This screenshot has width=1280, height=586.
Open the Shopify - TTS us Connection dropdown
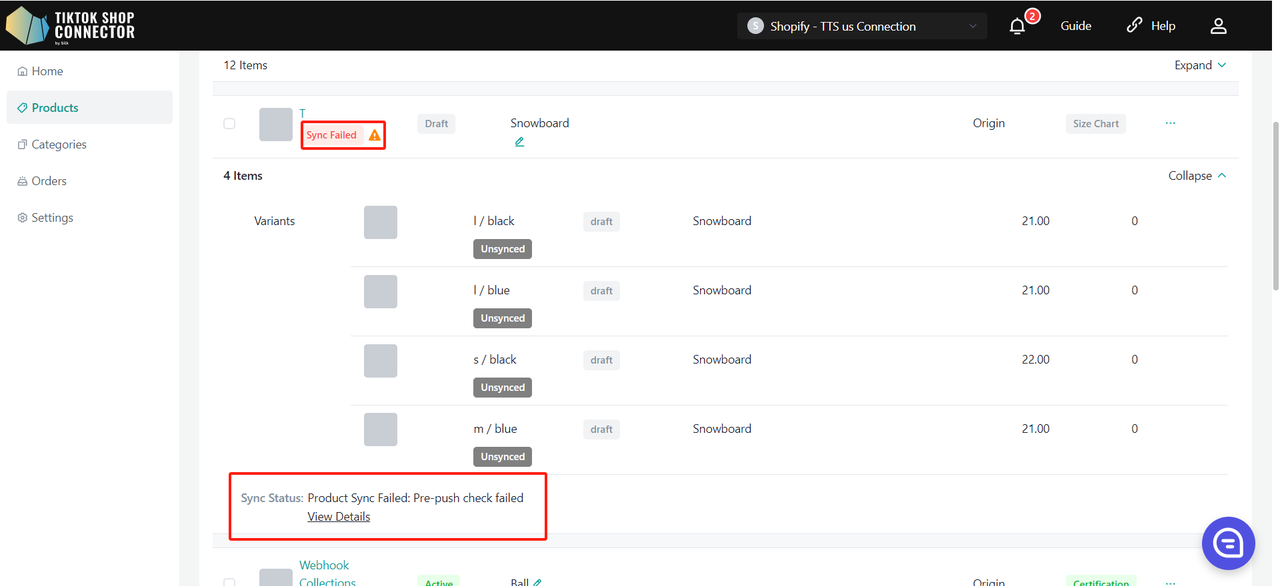click(862, 26)
